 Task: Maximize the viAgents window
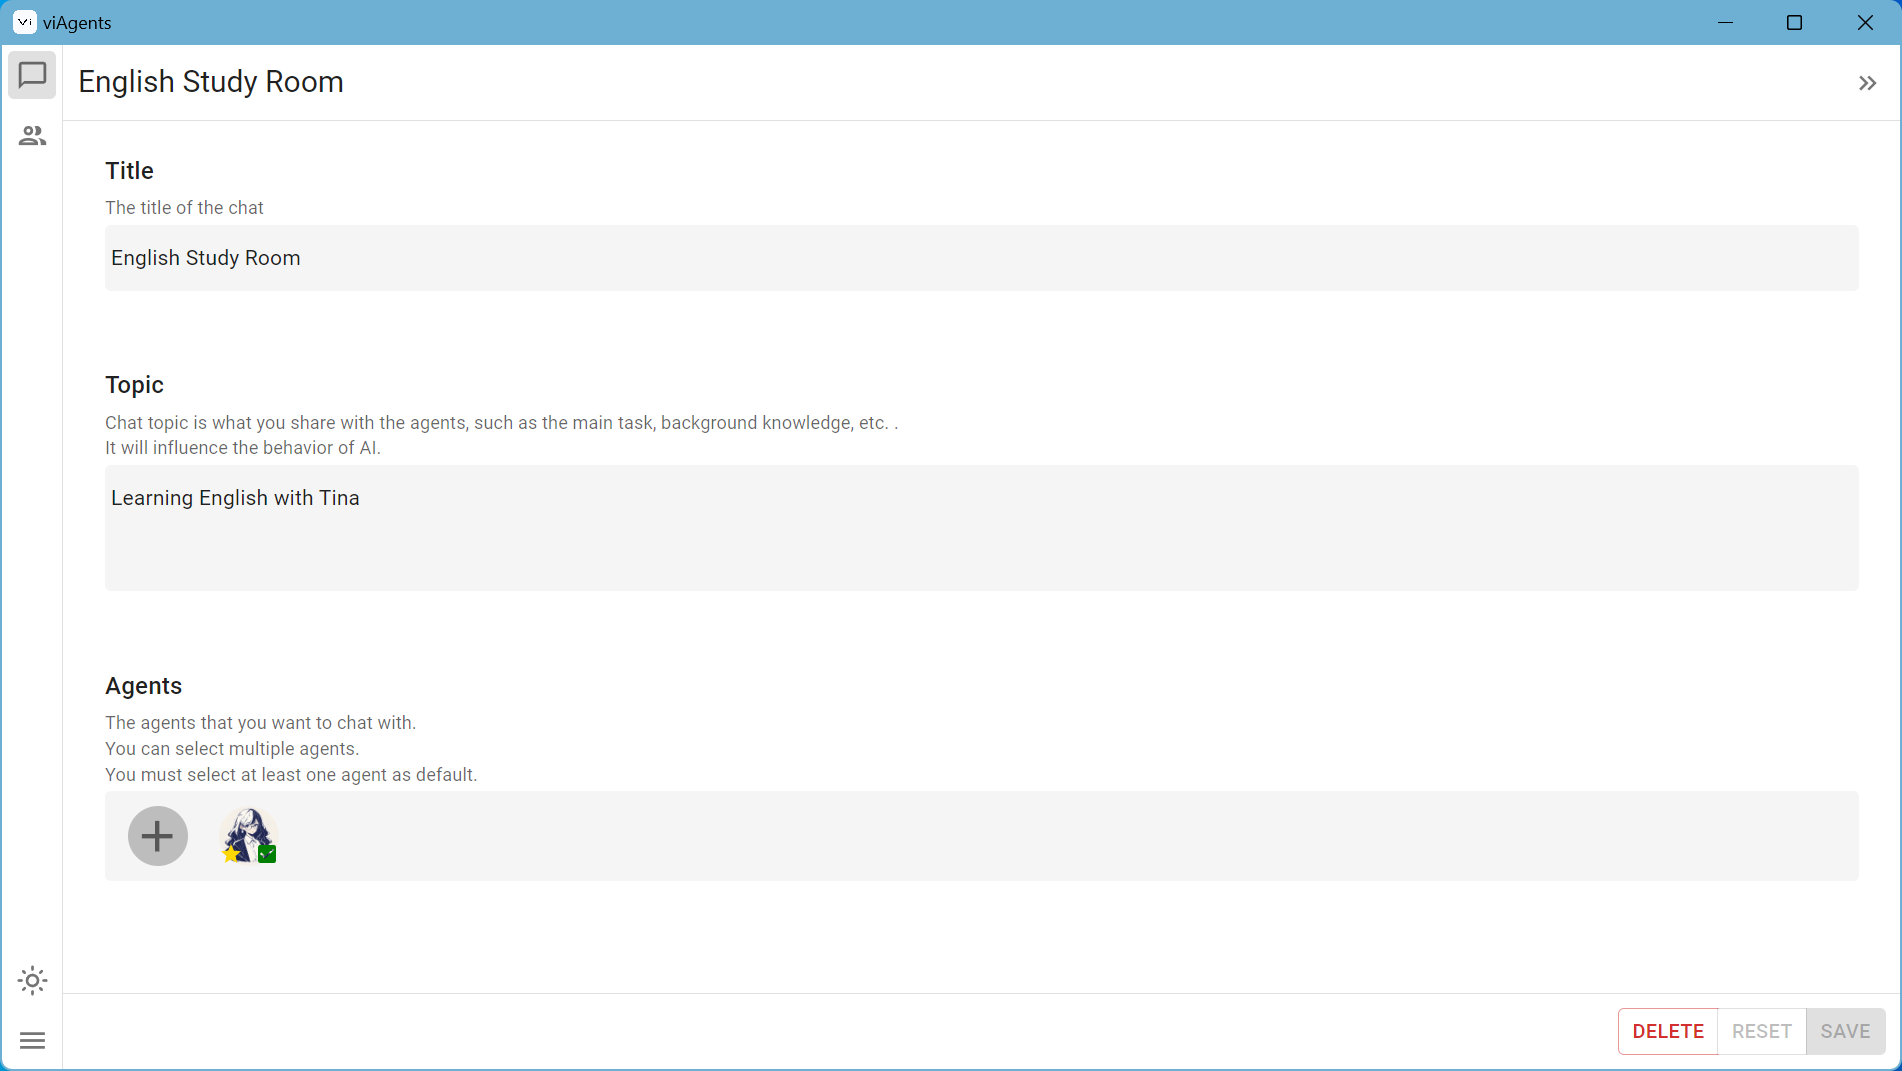click(x=1794, y=22)
